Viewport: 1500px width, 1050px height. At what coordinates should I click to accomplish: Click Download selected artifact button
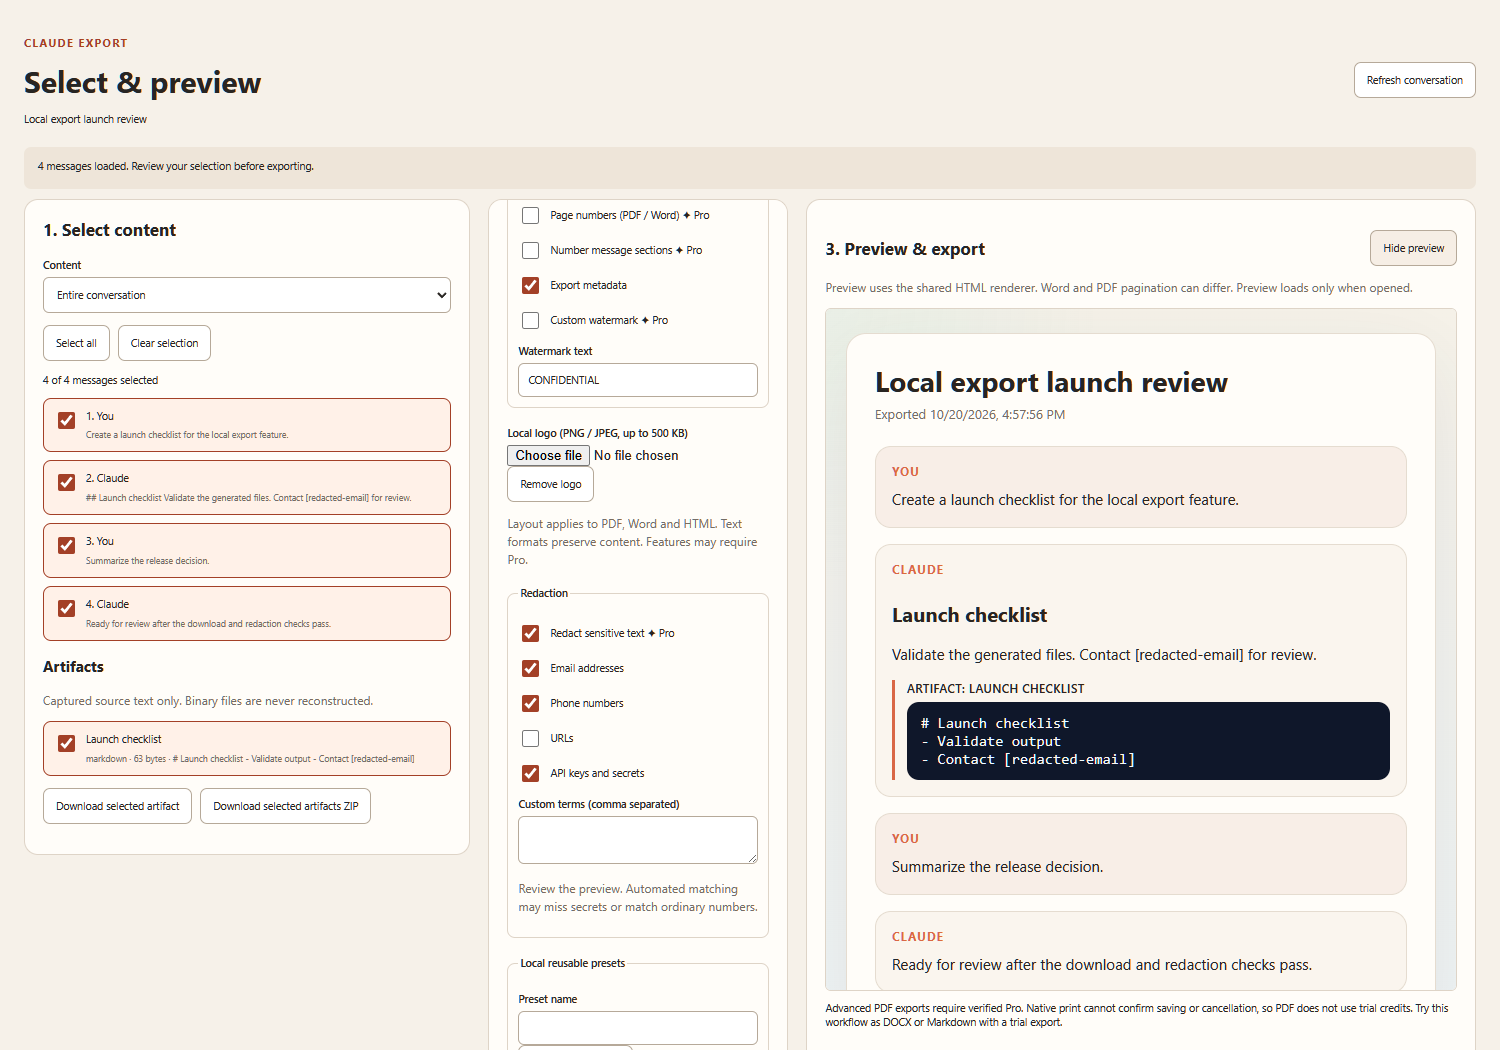(x=117, y=806)
